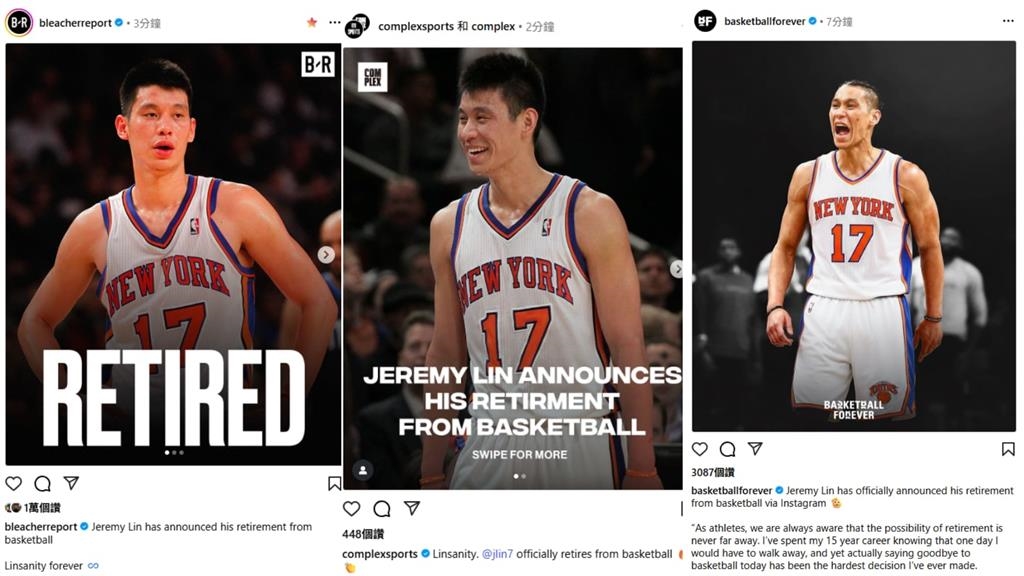The width and height of the screenshot is (1024, 576).
Task: Show tagged people on complexsports photo
Action: (362, 469)
